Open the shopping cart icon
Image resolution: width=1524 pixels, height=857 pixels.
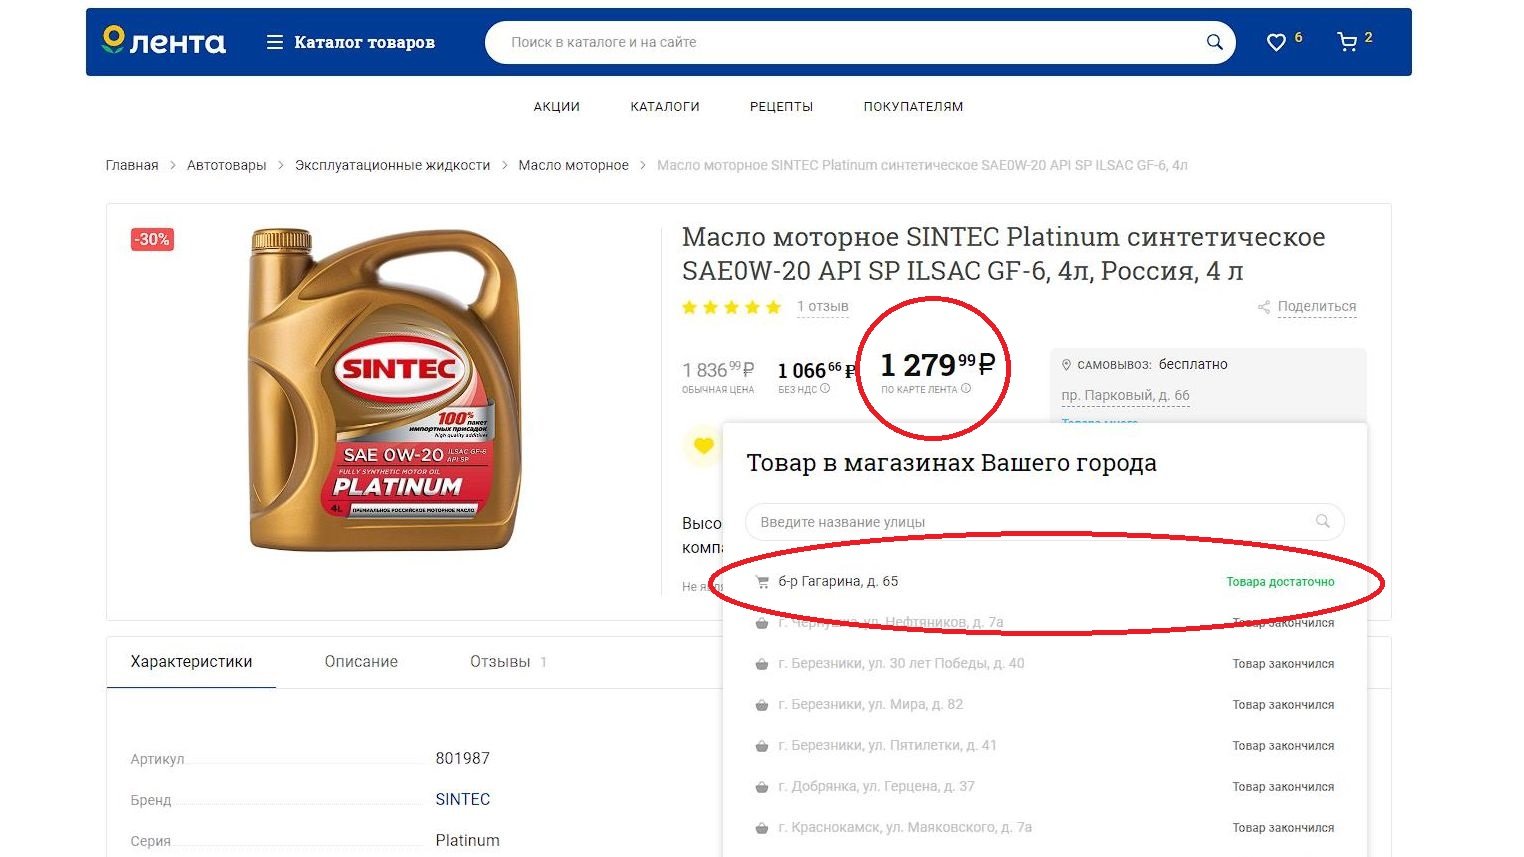point(1347,42)
